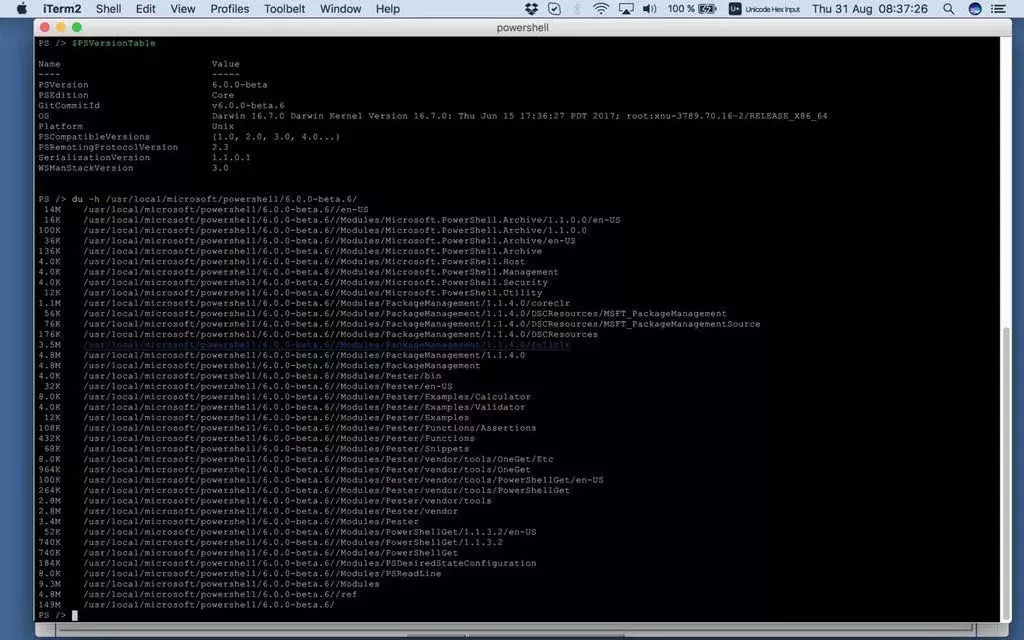The width and height of the screenshot is (1024, 640).
Task: Click the Modules/PSReadLine path line
Action: point(262,573)
